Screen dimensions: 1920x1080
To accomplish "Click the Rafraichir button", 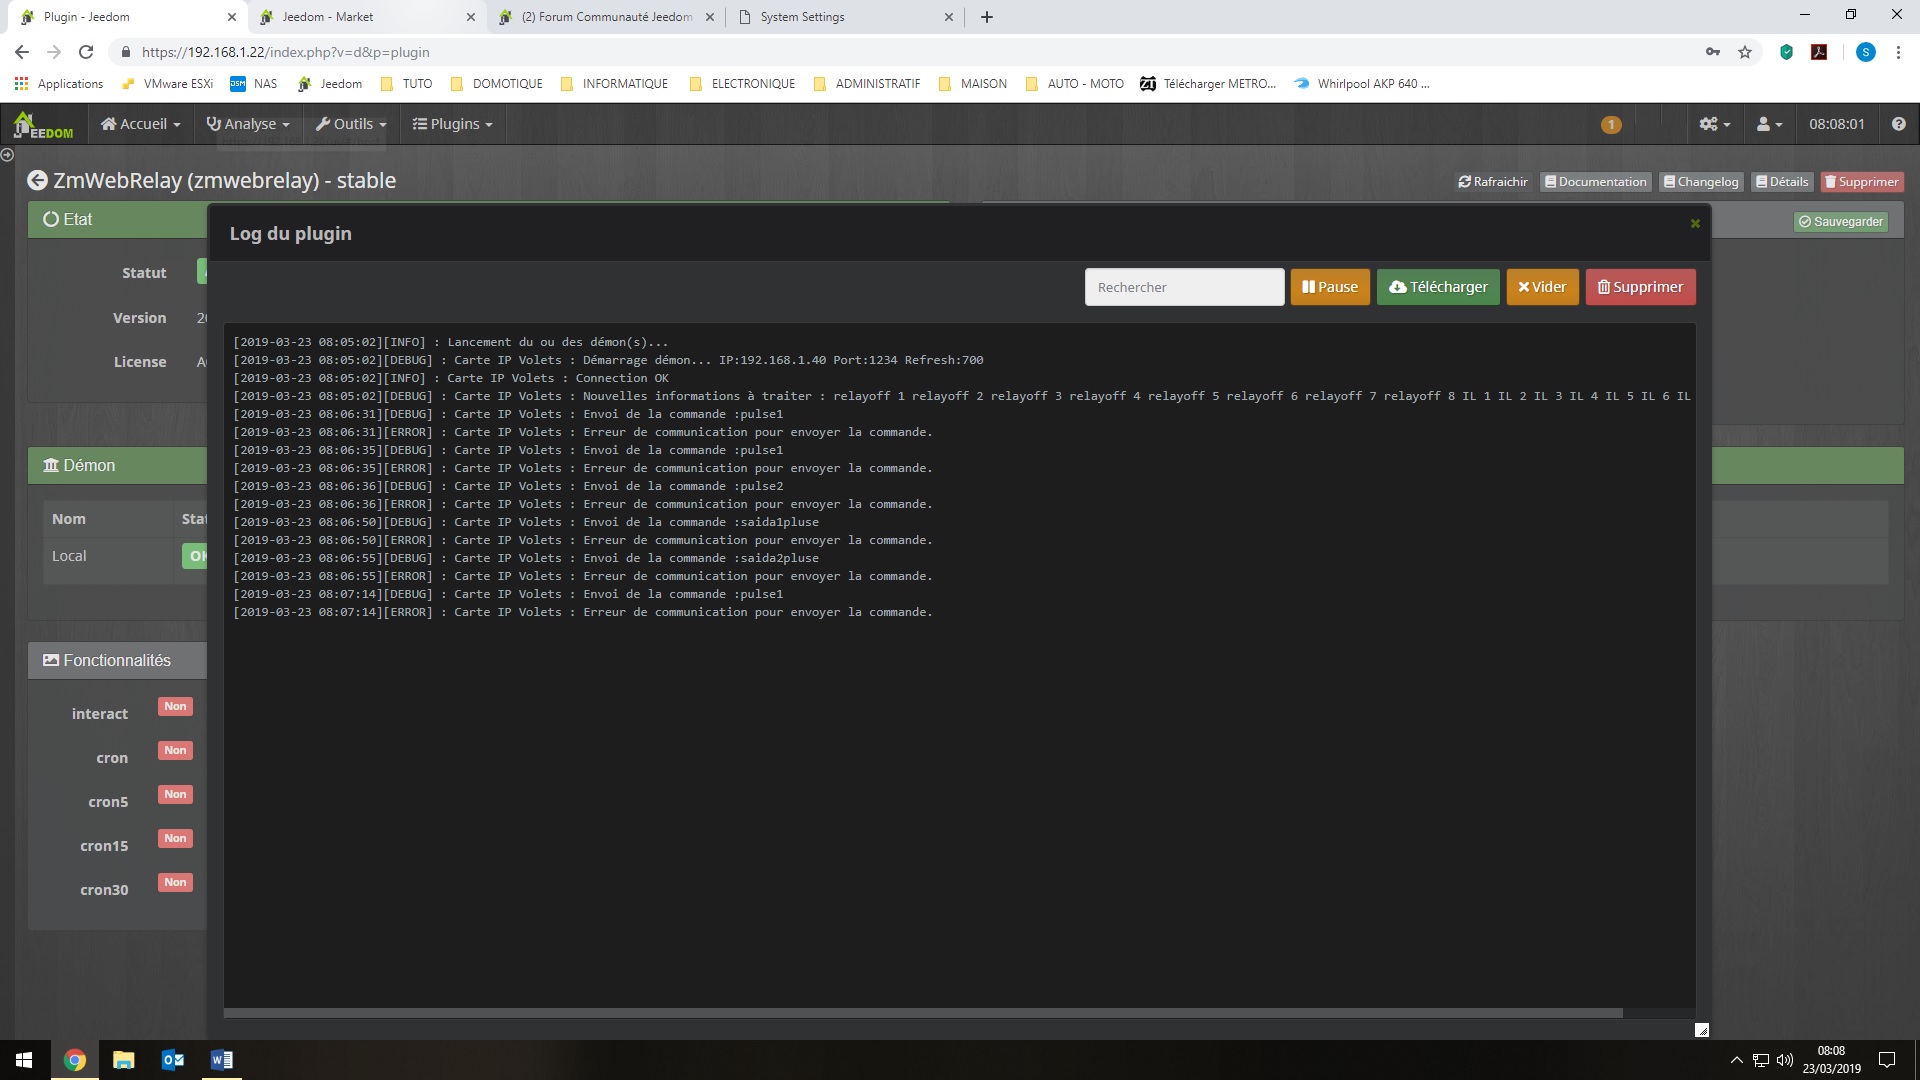I will tap(1493, 182).
